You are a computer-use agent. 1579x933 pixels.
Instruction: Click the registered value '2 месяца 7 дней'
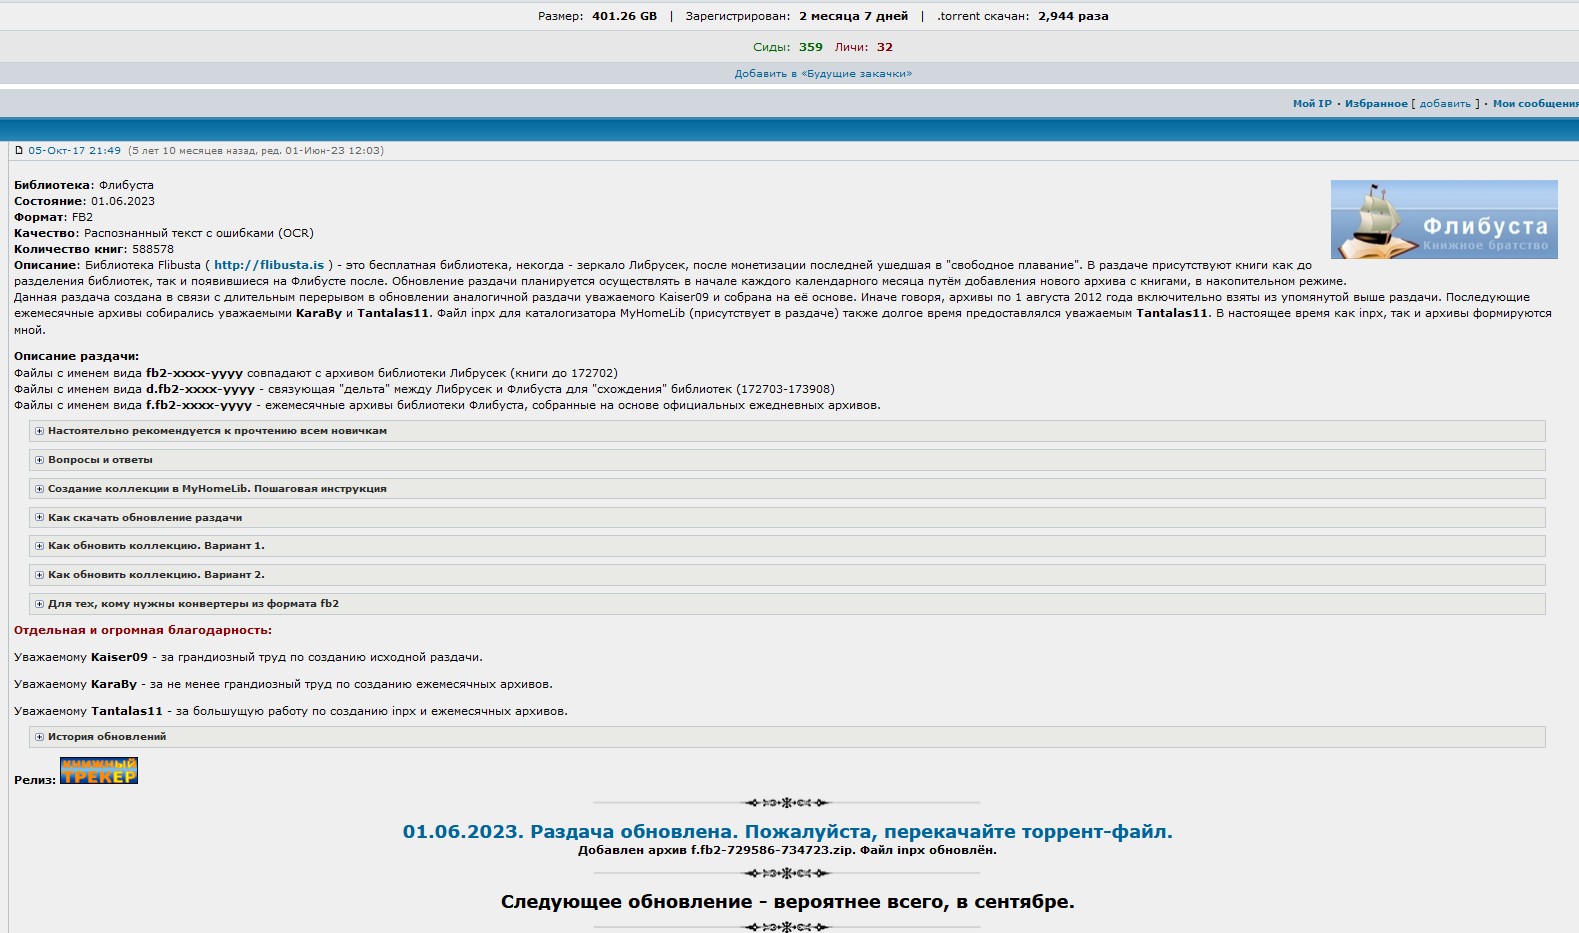point(853,16)
